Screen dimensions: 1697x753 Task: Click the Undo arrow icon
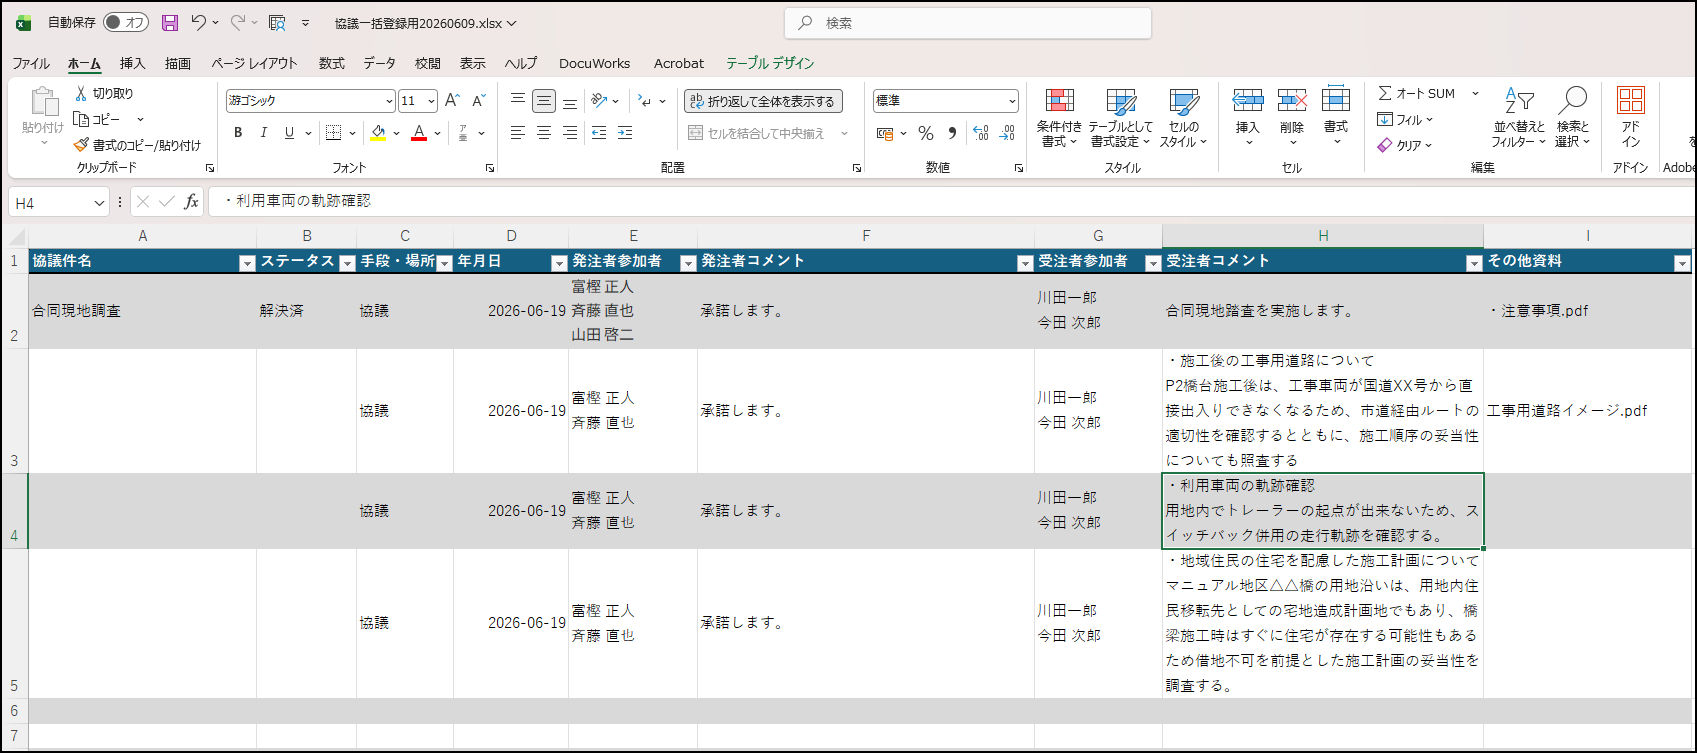[x=198, y=23]
